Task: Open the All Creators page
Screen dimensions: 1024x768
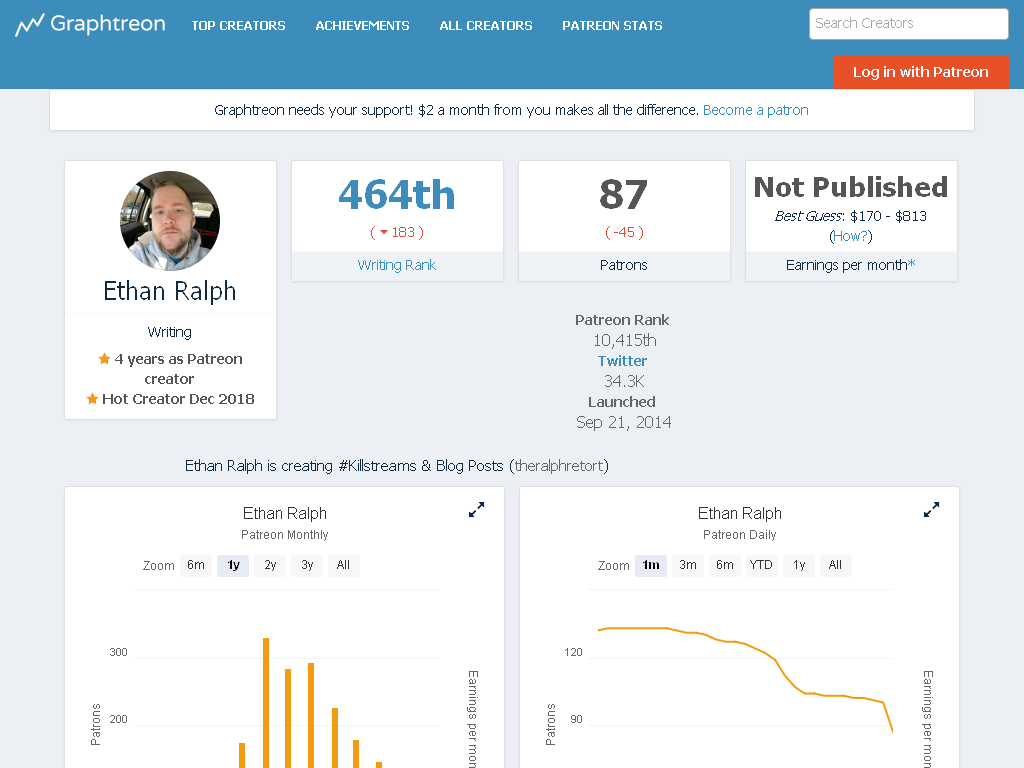Action: (486, 25)
